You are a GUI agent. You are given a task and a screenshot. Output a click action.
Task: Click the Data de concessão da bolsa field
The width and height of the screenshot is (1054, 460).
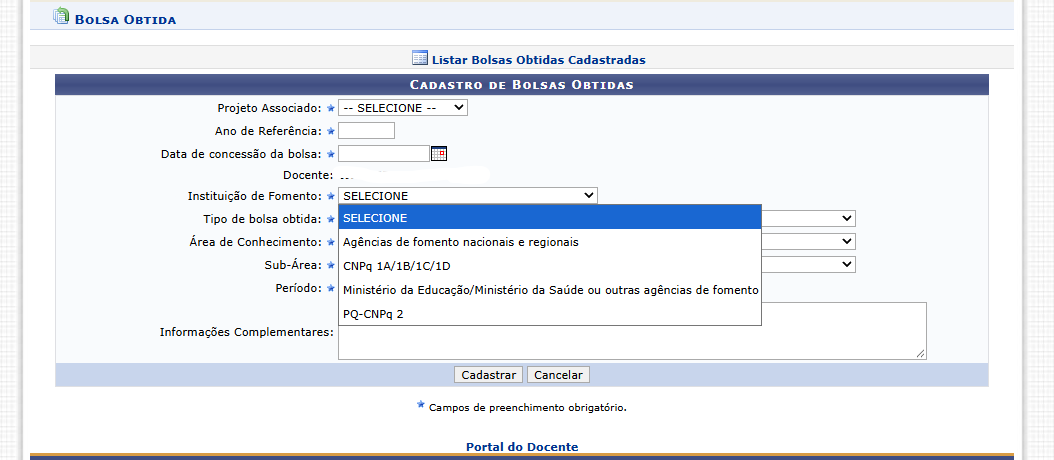384,154
